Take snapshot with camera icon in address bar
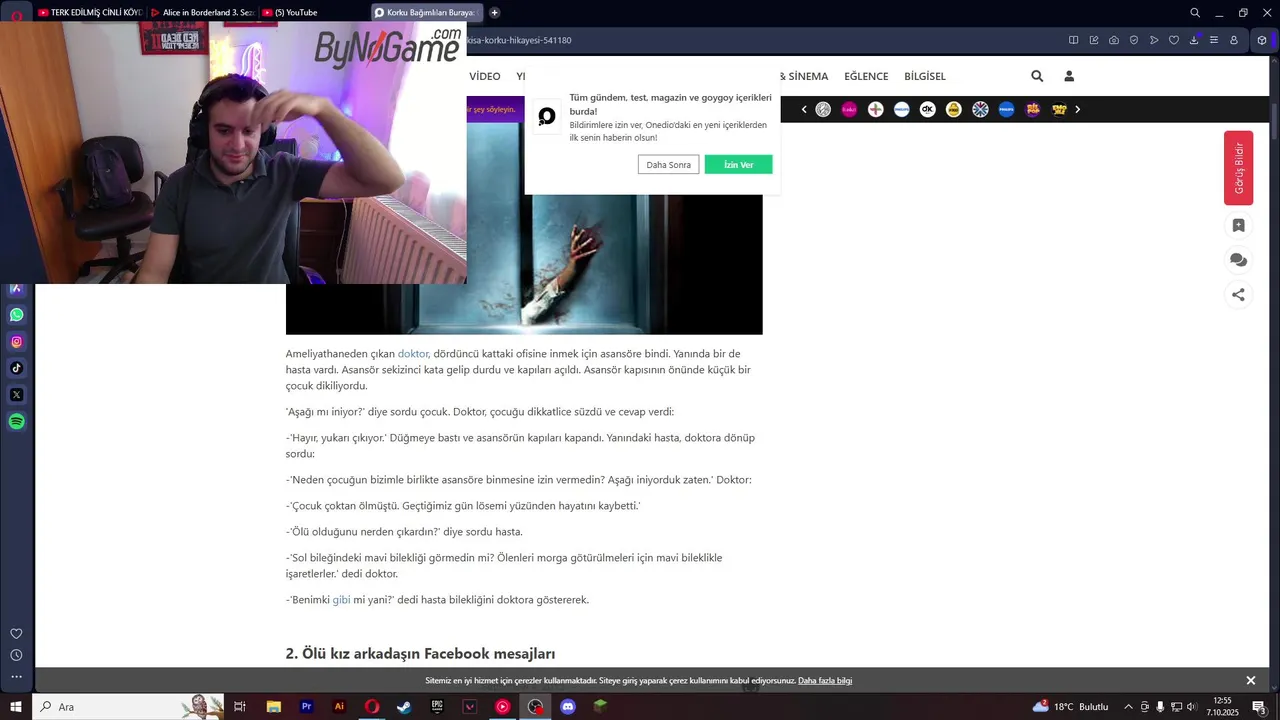This screenshot has height=720, width=1280. click(x=1114, y=40)
